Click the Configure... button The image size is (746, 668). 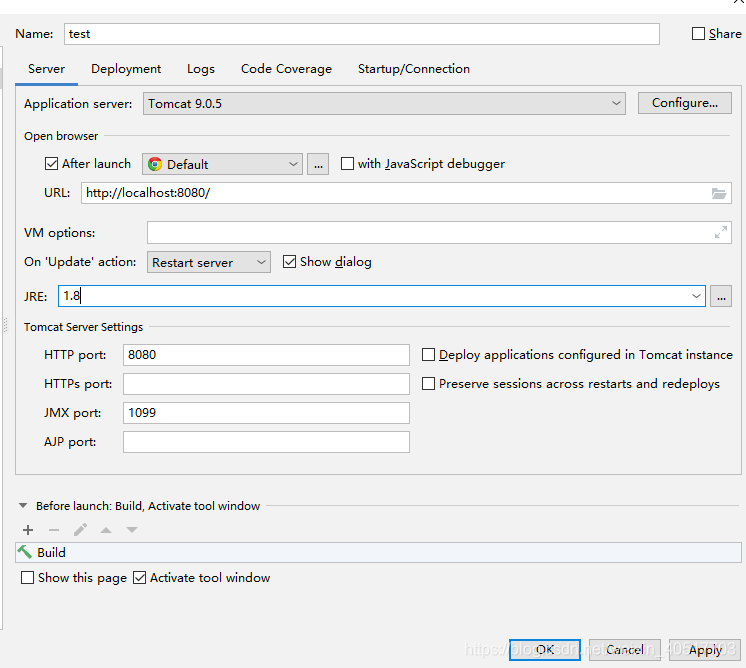[685, 103]
